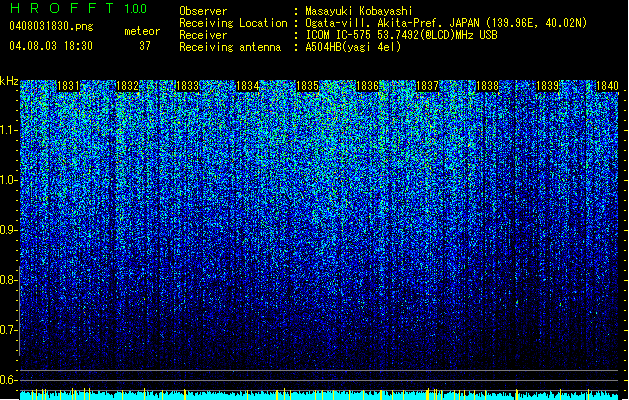629x400 pixels.
Task: Click the 1.1 kHz axis label
Action: point(9,130)
